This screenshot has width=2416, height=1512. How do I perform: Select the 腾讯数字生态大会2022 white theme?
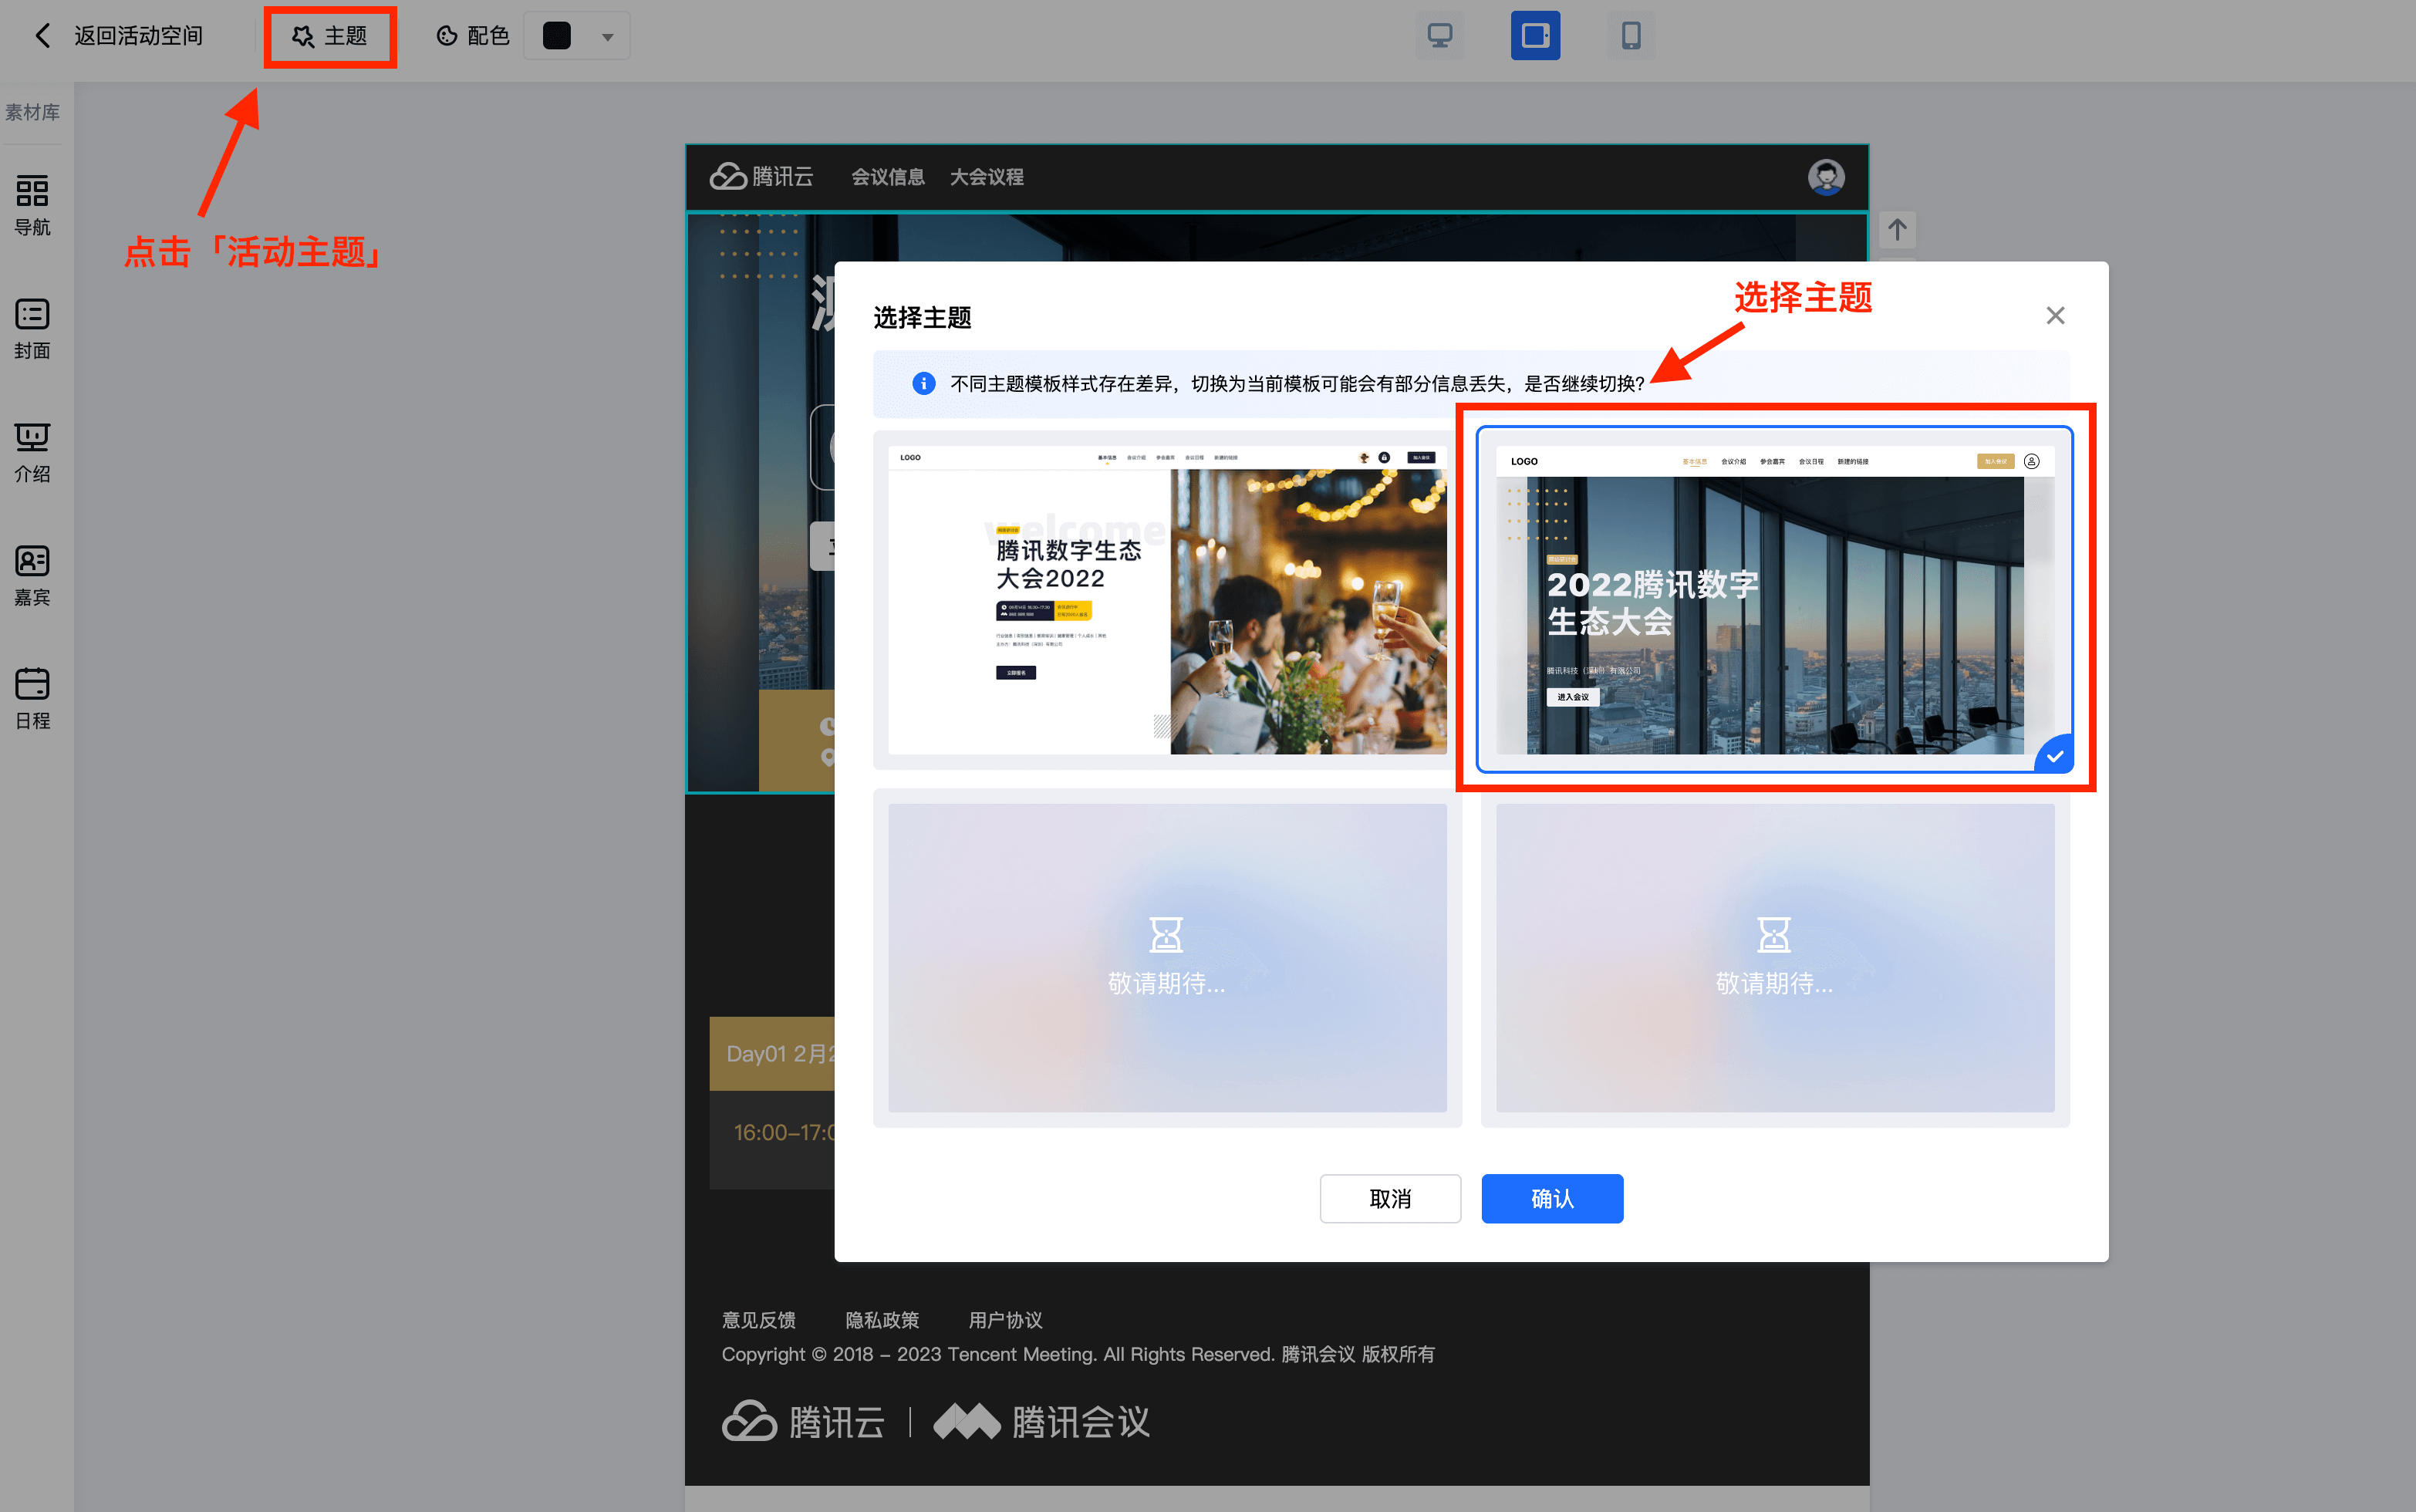(1167, 600)
